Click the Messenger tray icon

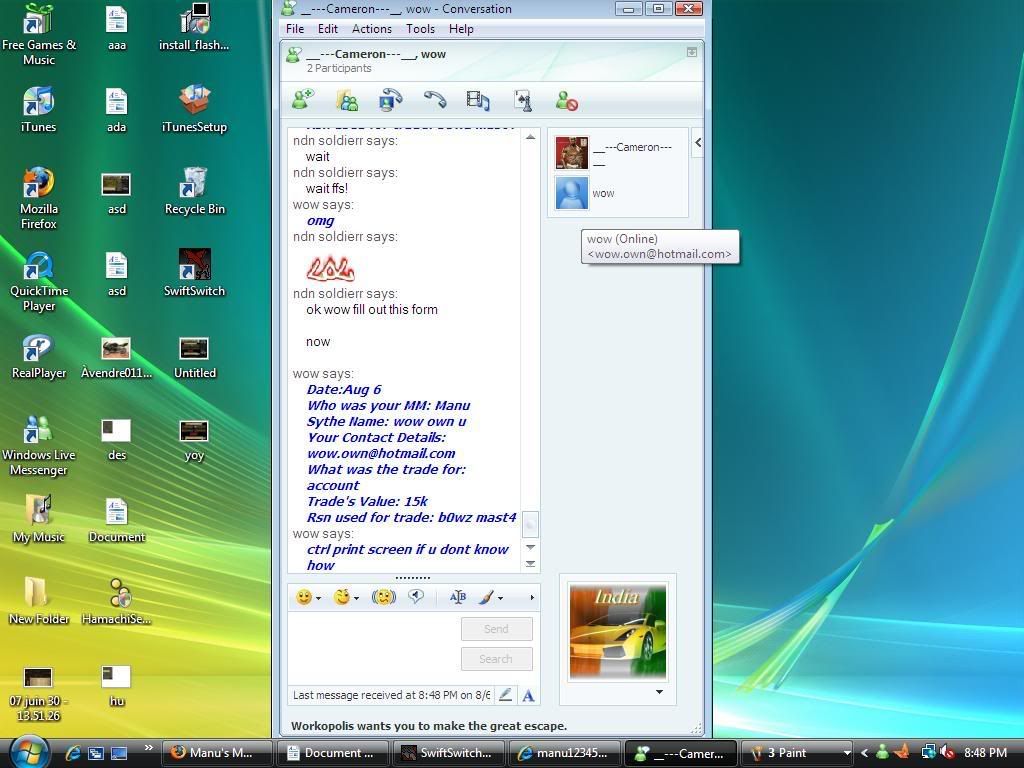[x=882, y=753]
